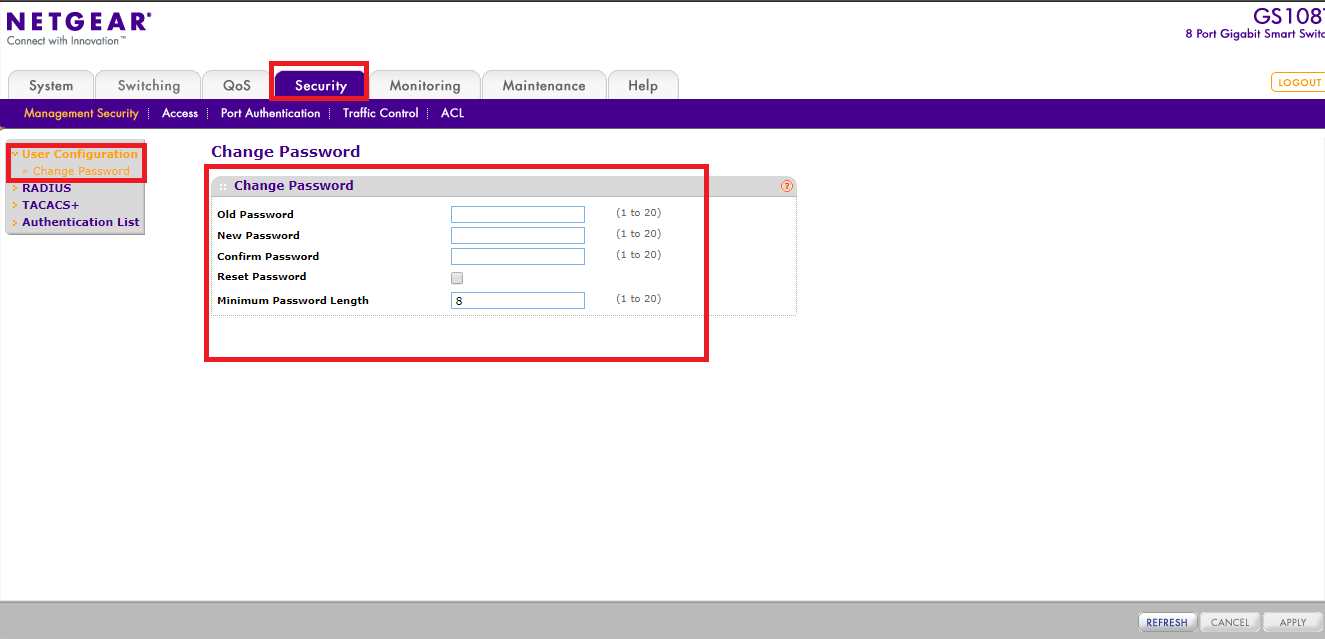1325x639 pixels.
Task: Click the REFRESH button
Action: click(1167, 623)
